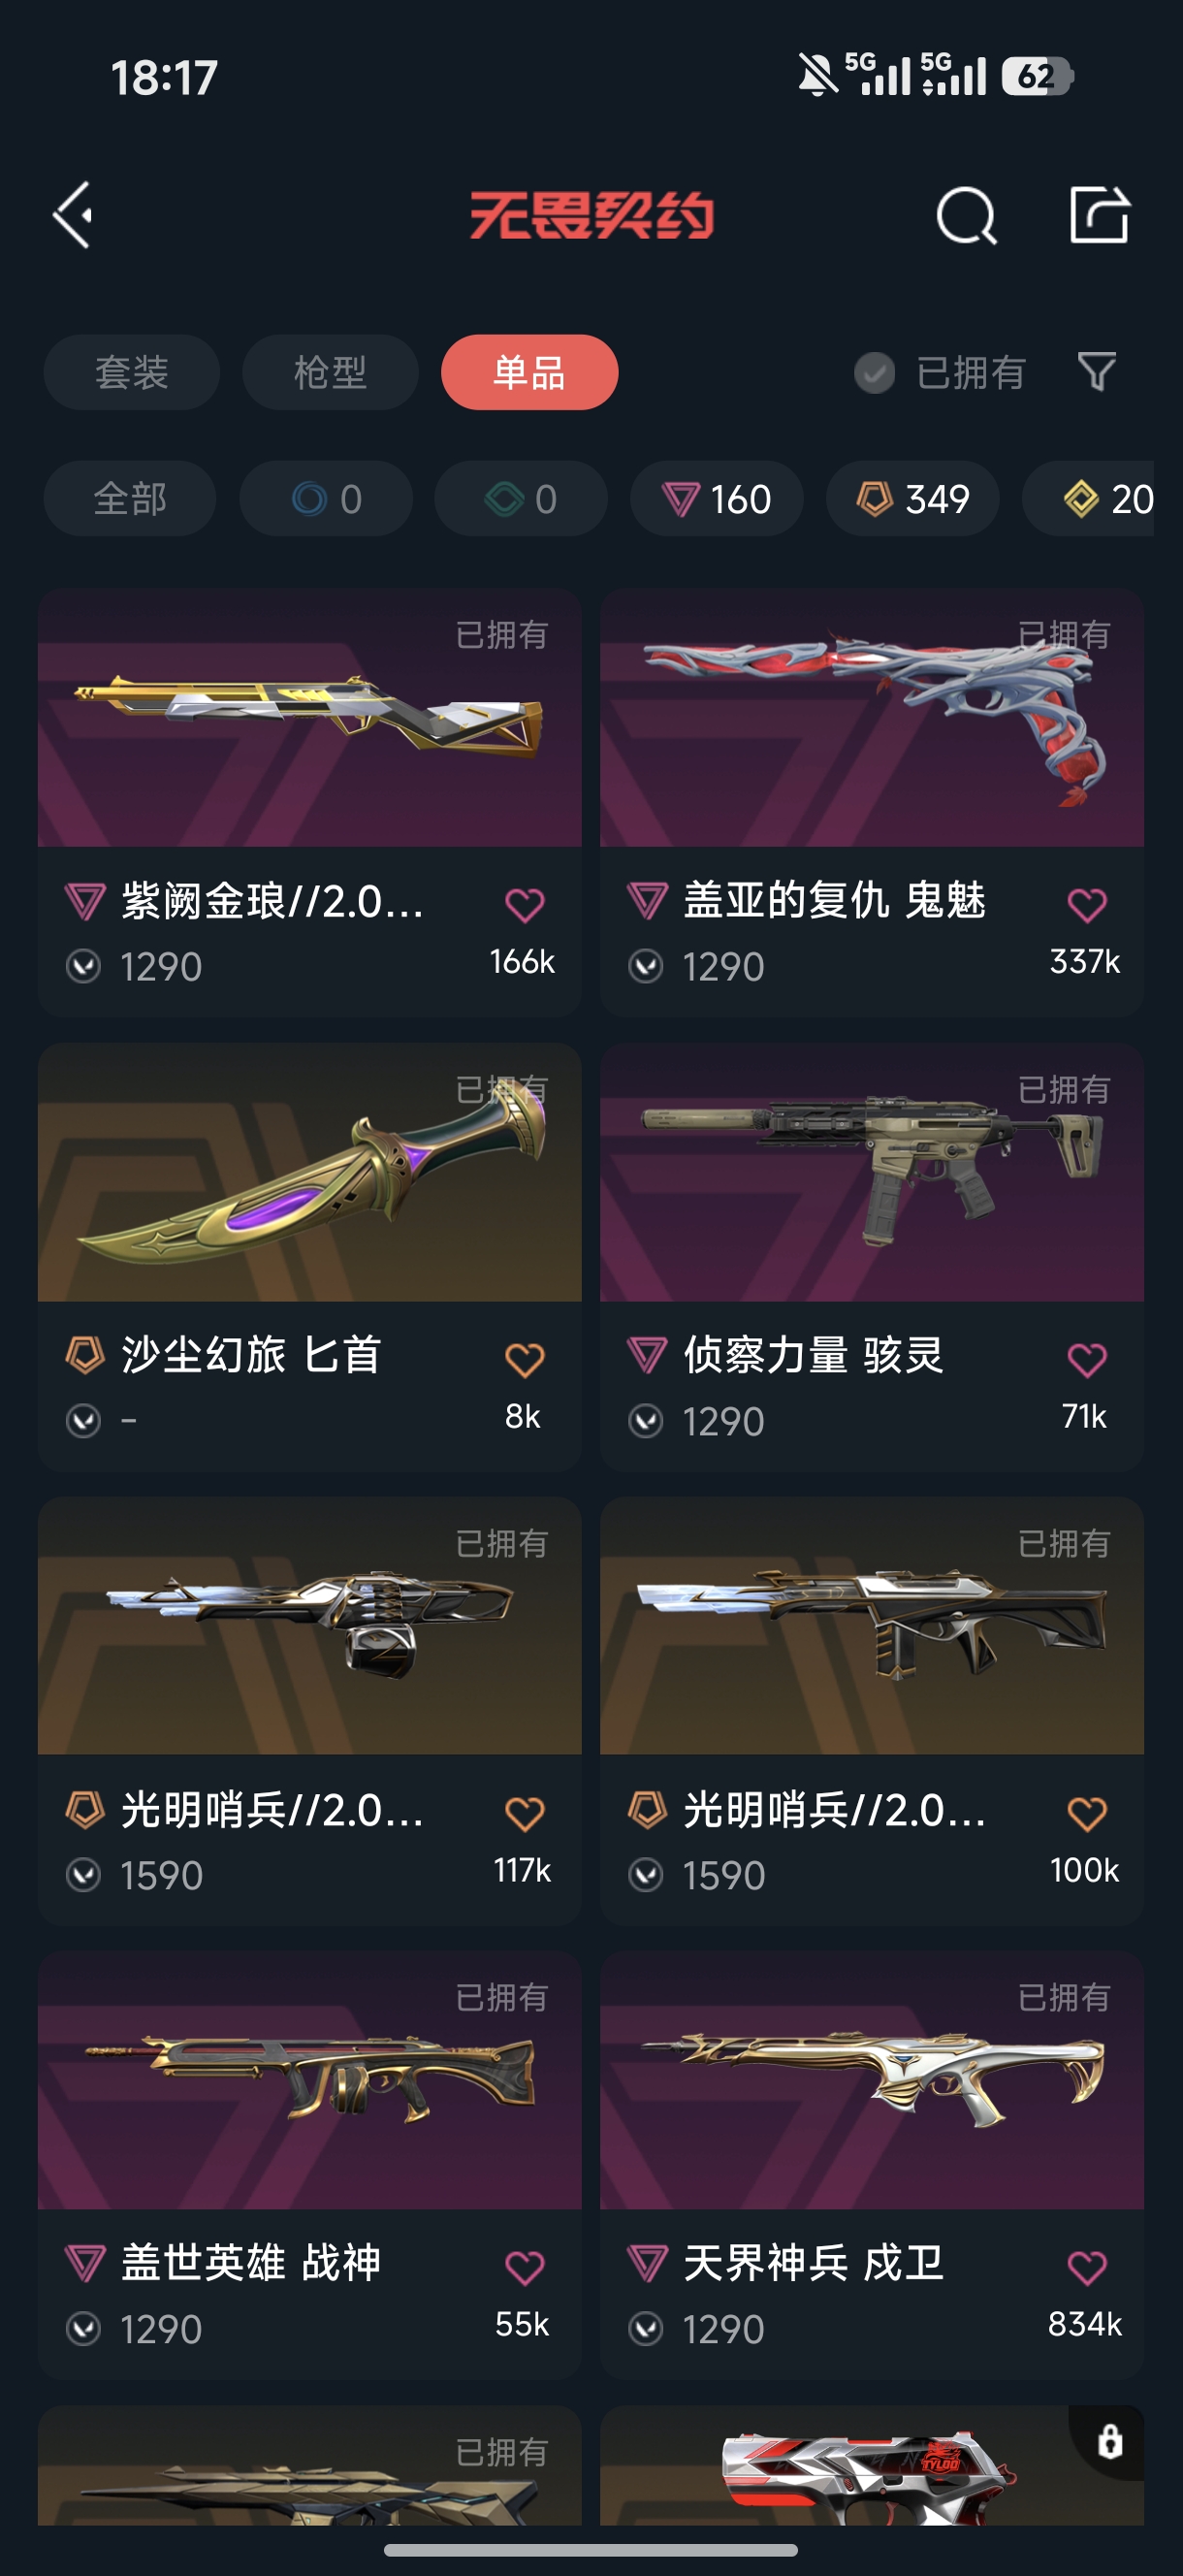Image resolution: width=1183 pixels, height=2576 pixels.
Task: Favorite the 盖亚的复仇 鬼魅 skin heart
Action: tap(1086, 905)
